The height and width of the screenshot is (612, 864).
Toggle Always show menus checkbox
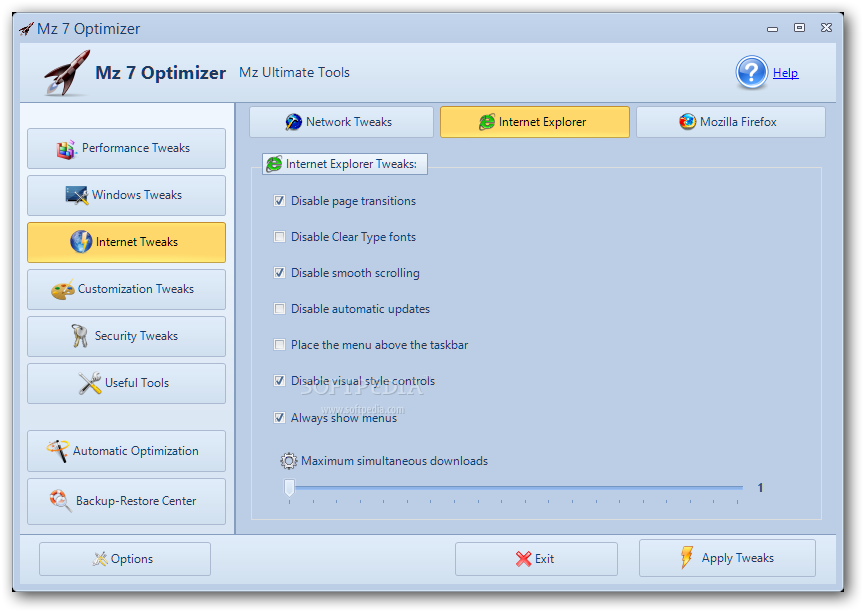click(280, 418)
